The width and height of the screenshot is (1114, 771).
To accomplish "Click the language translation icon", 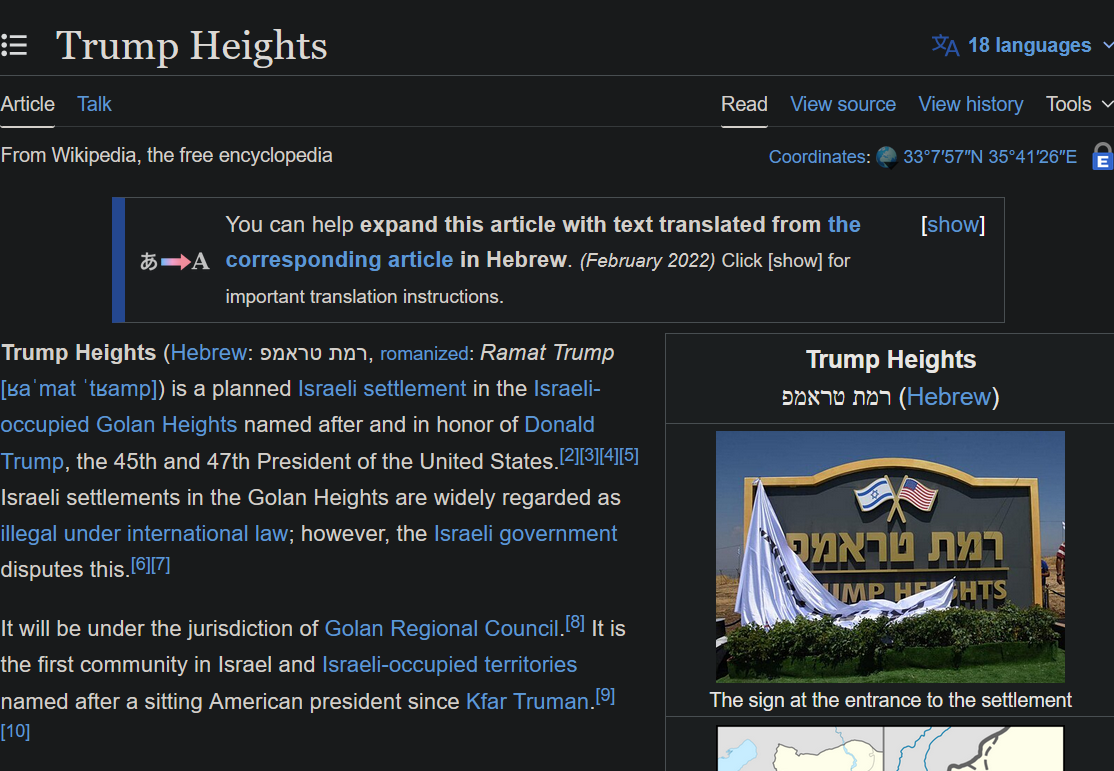I will pyautogui.click(x=945, y=45).
